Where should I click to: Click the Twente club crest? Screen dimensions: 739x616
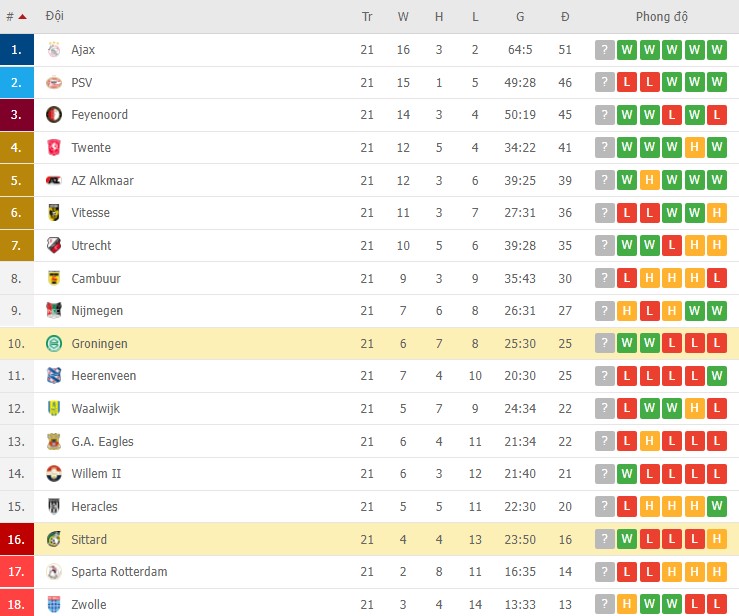coord(54,148)
